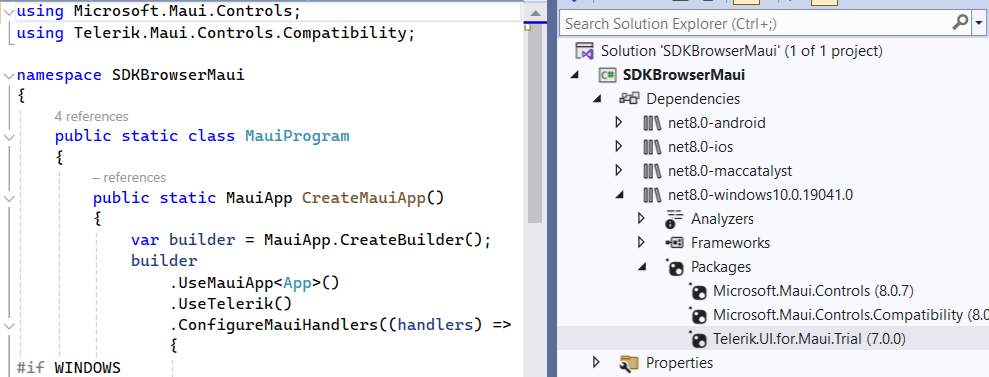The image size is (989, 377).
Task: Click the CreateMauiApp method name
Action: 364,198
